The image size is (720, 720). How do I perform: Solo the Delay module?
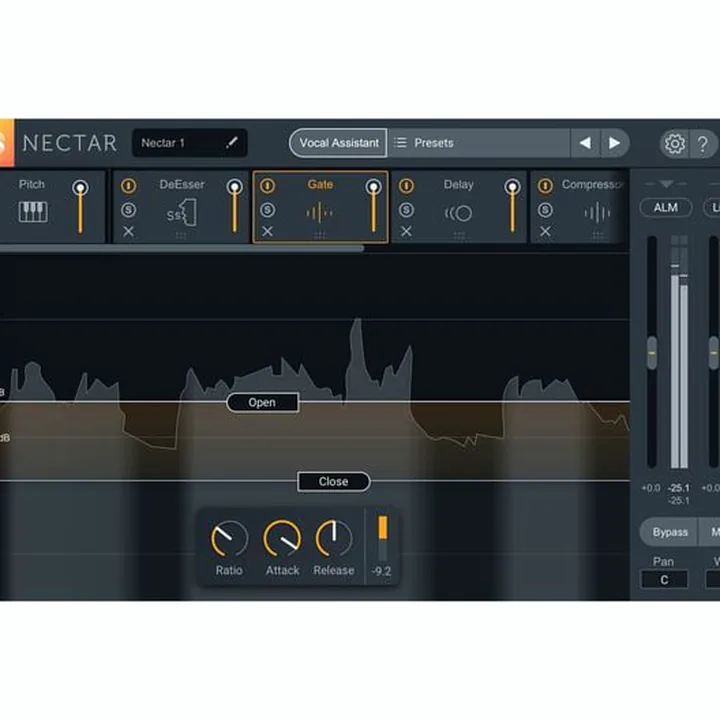(406, 210)
